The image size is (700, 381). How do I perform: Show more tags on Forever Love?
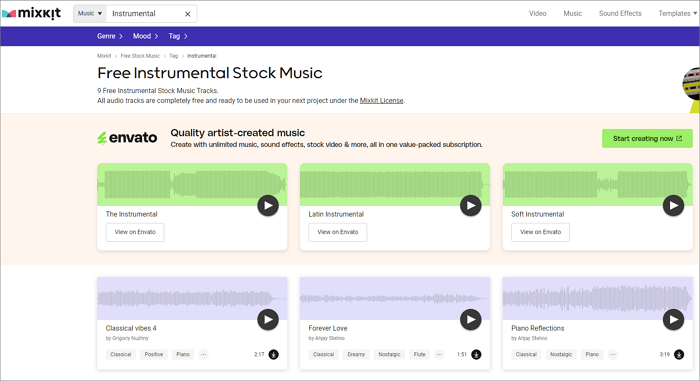[439, 355]
